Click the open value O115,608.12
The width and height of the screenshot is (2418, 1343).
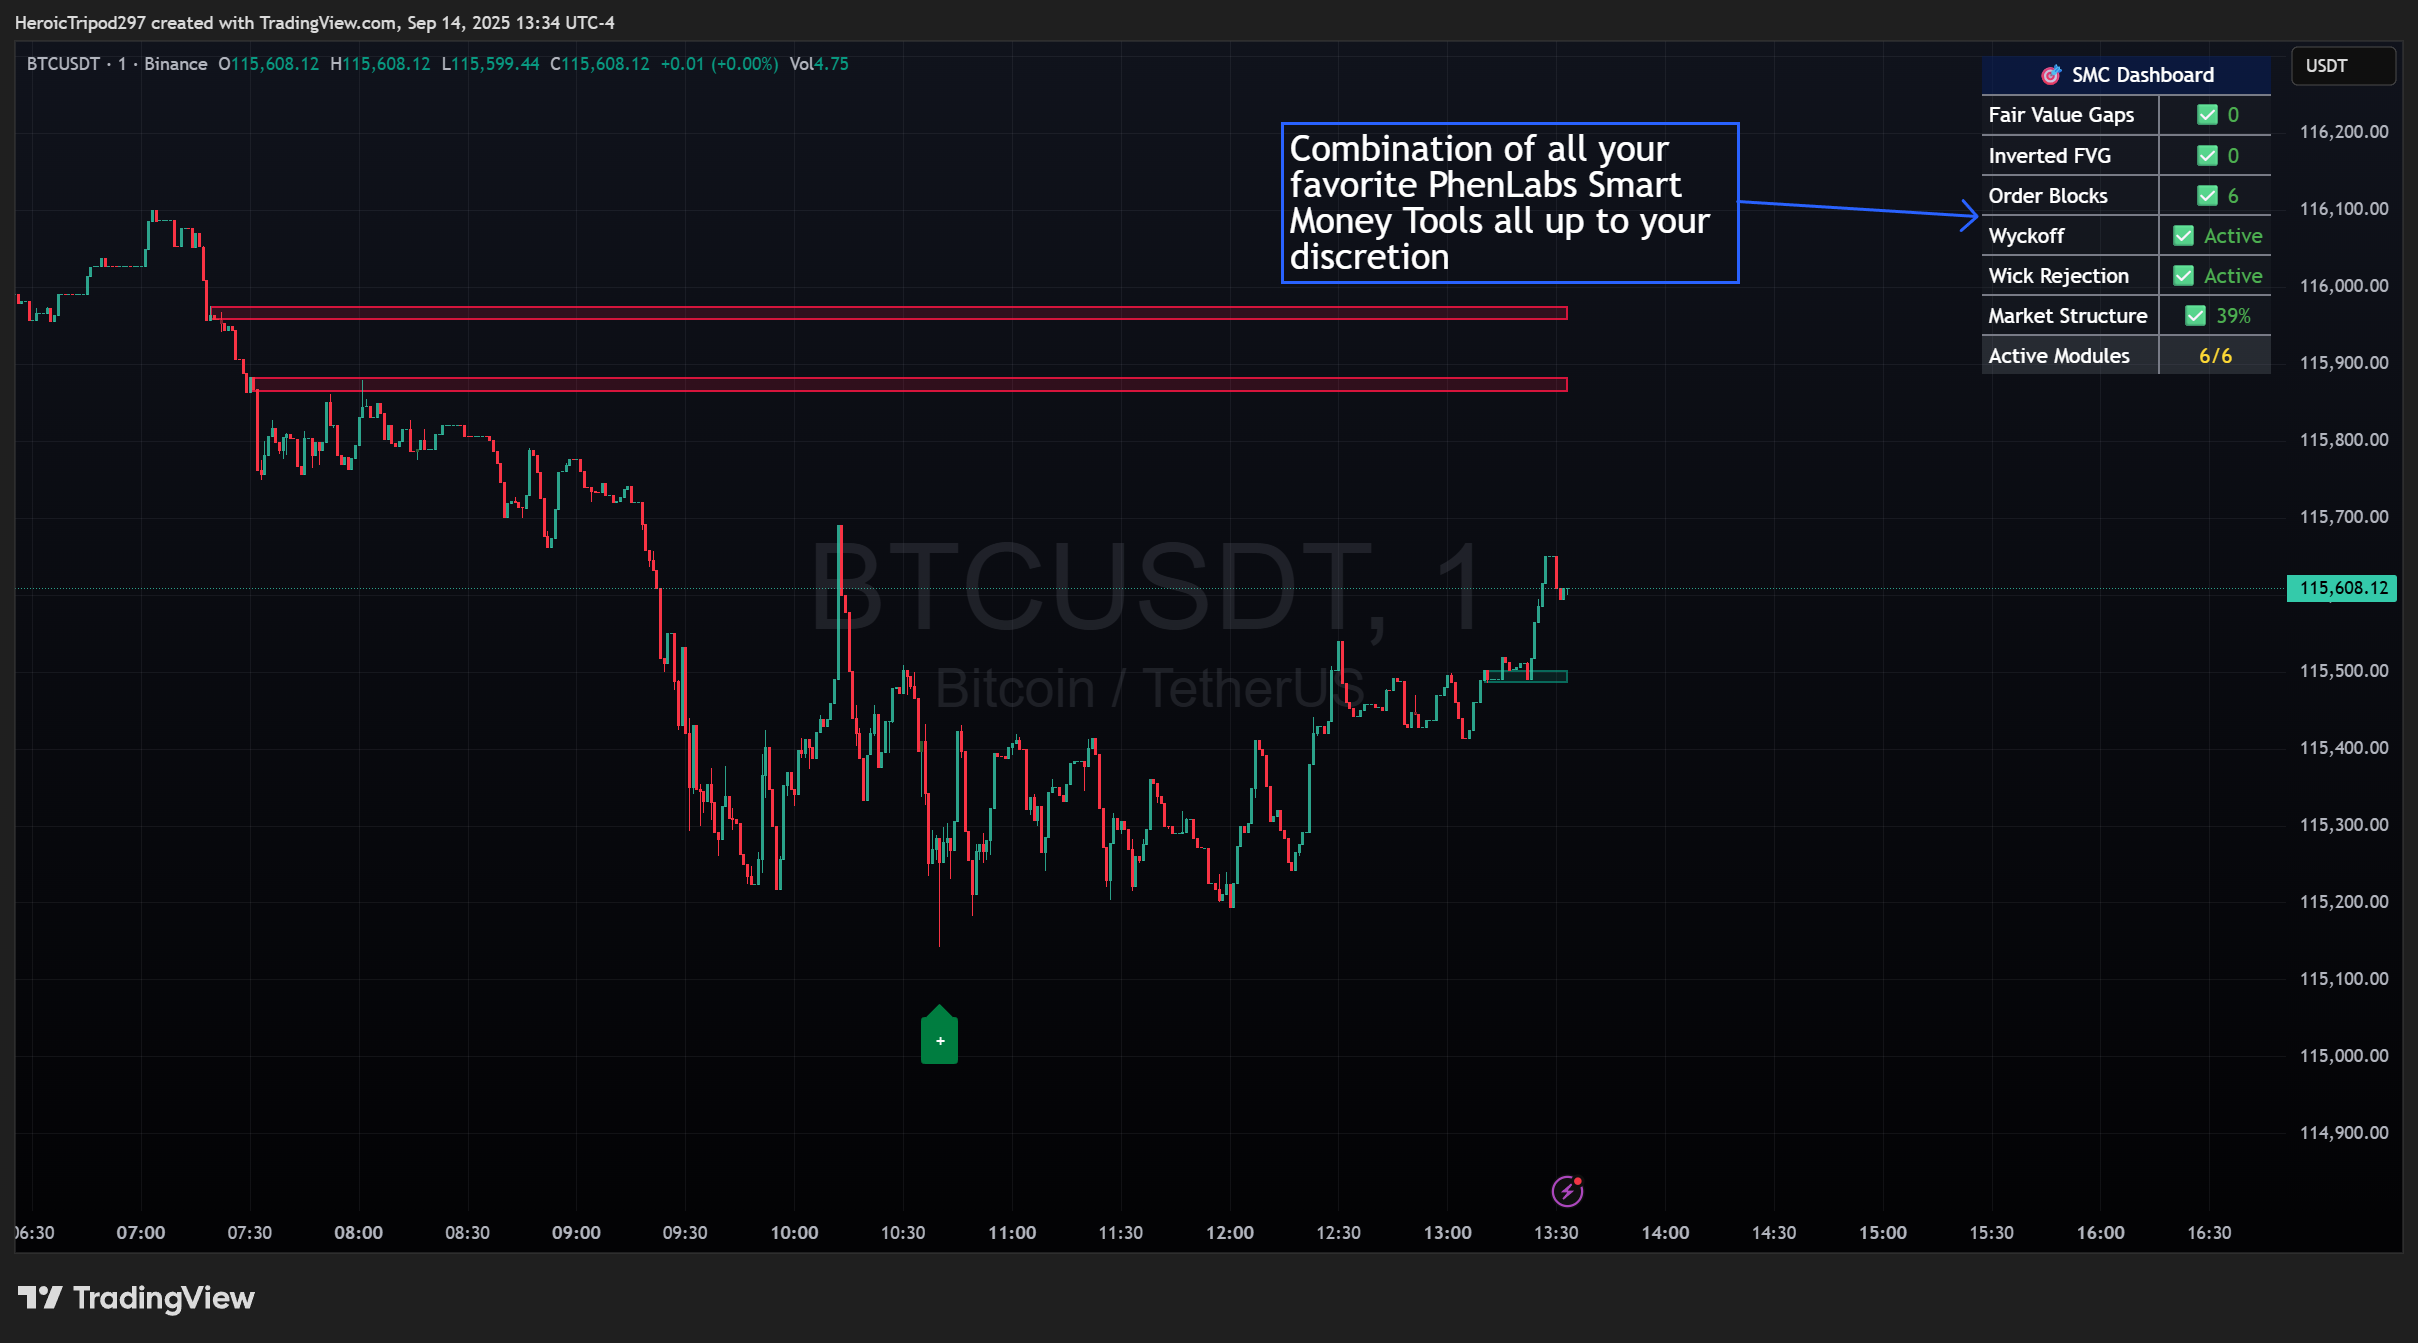tap(269, 64)
